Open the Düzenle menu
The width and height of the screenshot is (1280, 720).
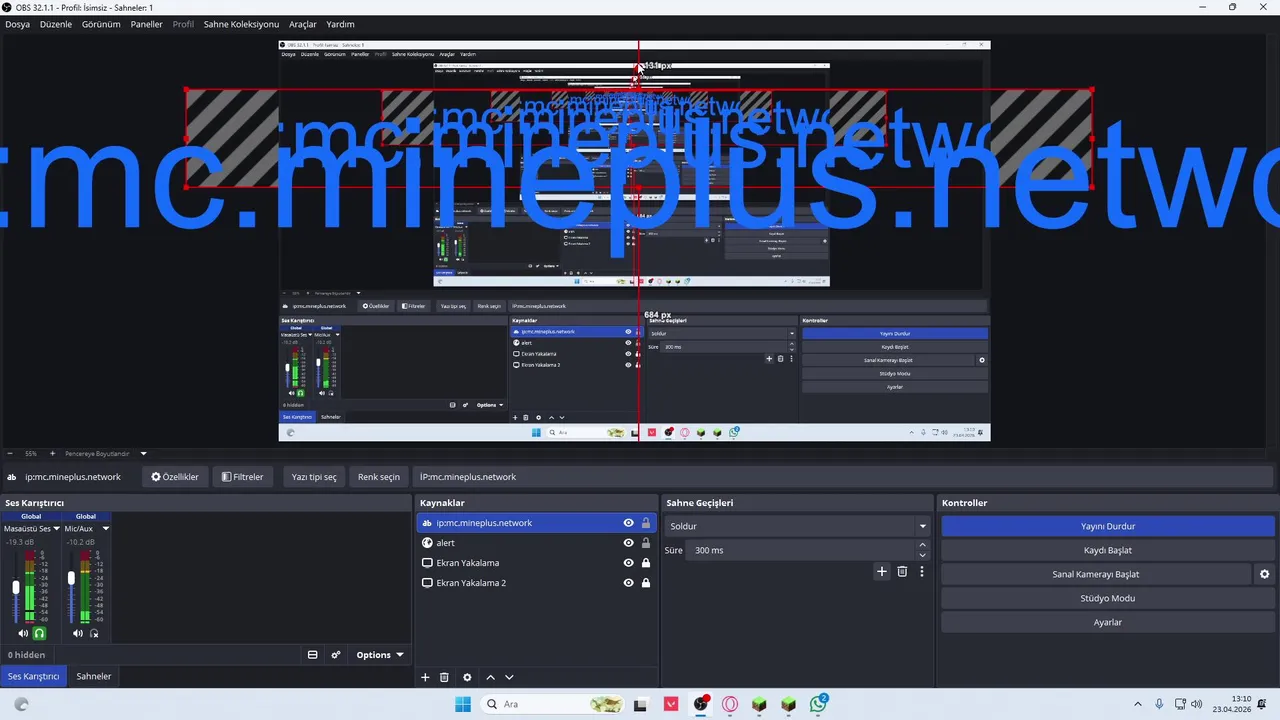(56, 24)
